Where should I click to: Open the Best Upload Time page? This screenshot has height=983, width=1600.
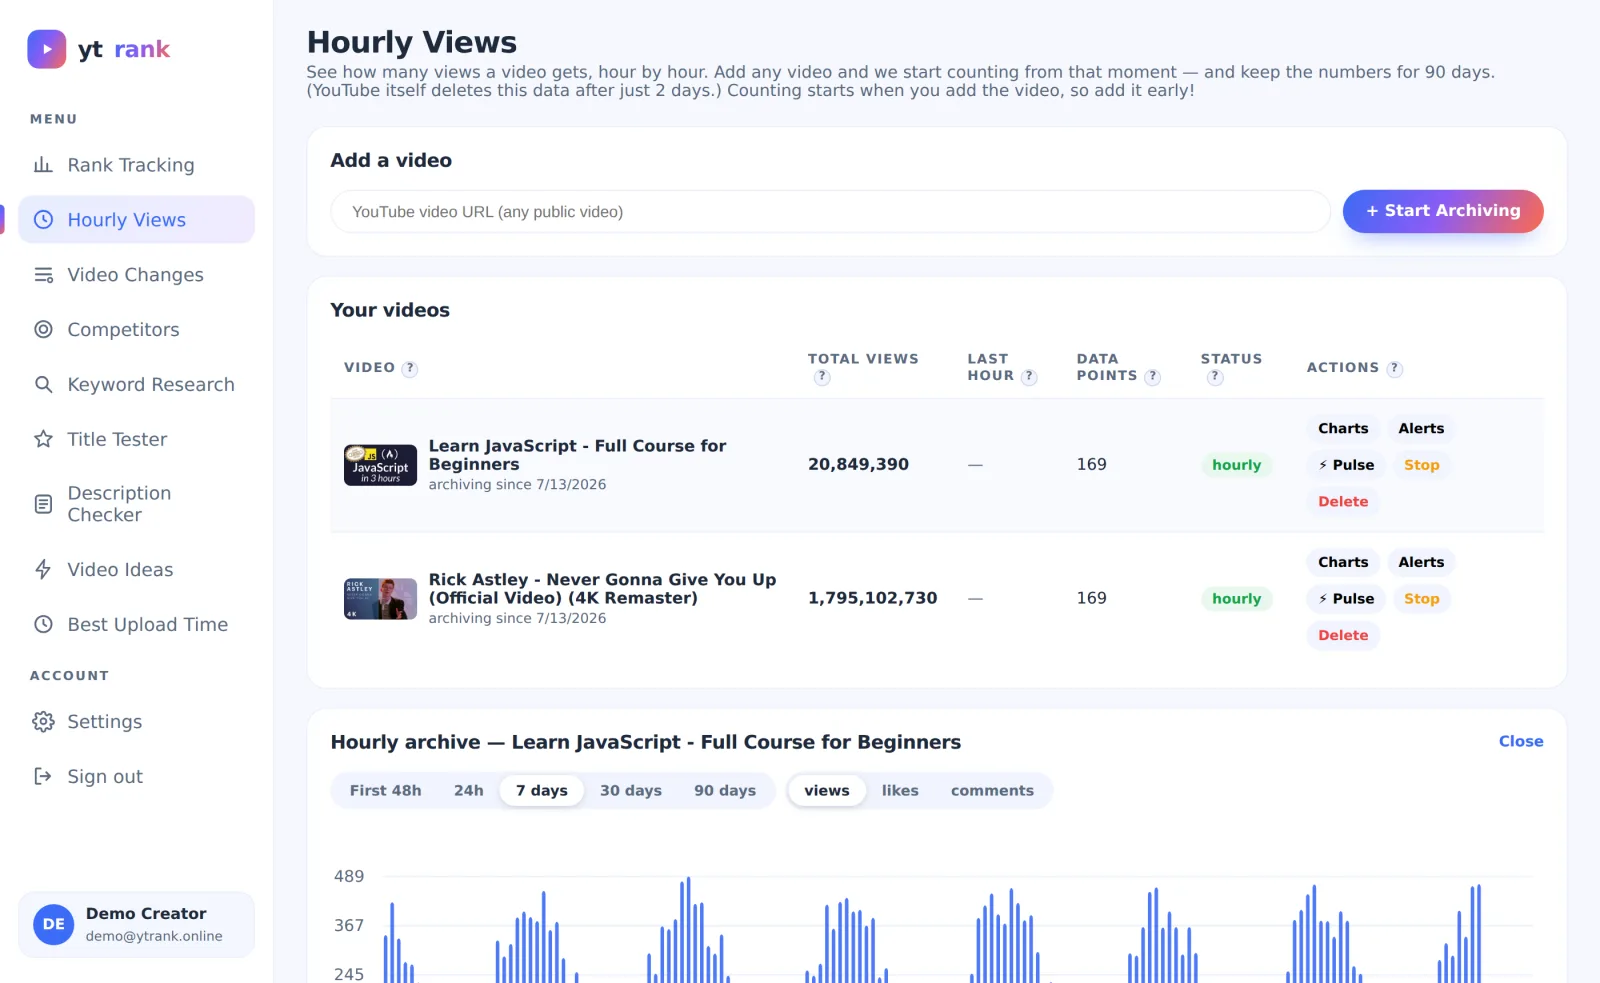[136, 624]
